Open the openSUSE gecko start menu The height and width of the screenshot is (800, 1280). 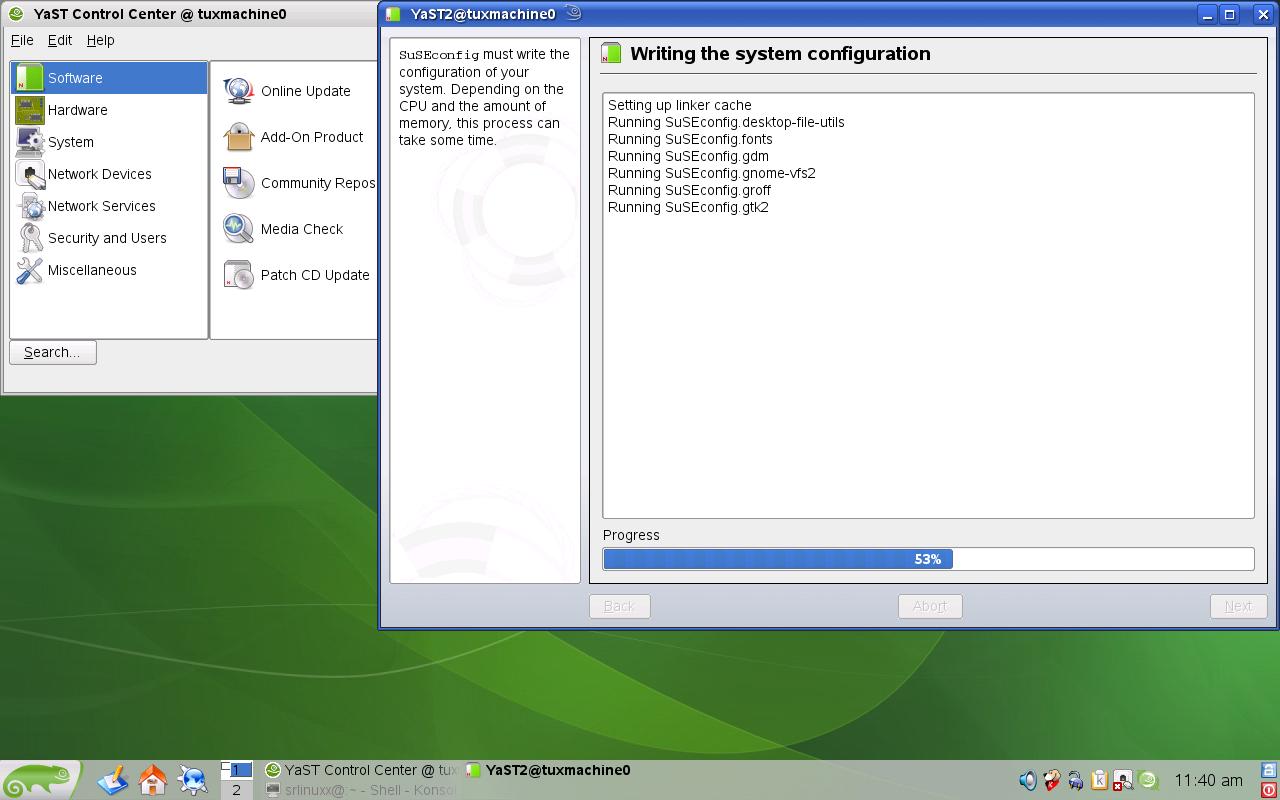point(40,780)
